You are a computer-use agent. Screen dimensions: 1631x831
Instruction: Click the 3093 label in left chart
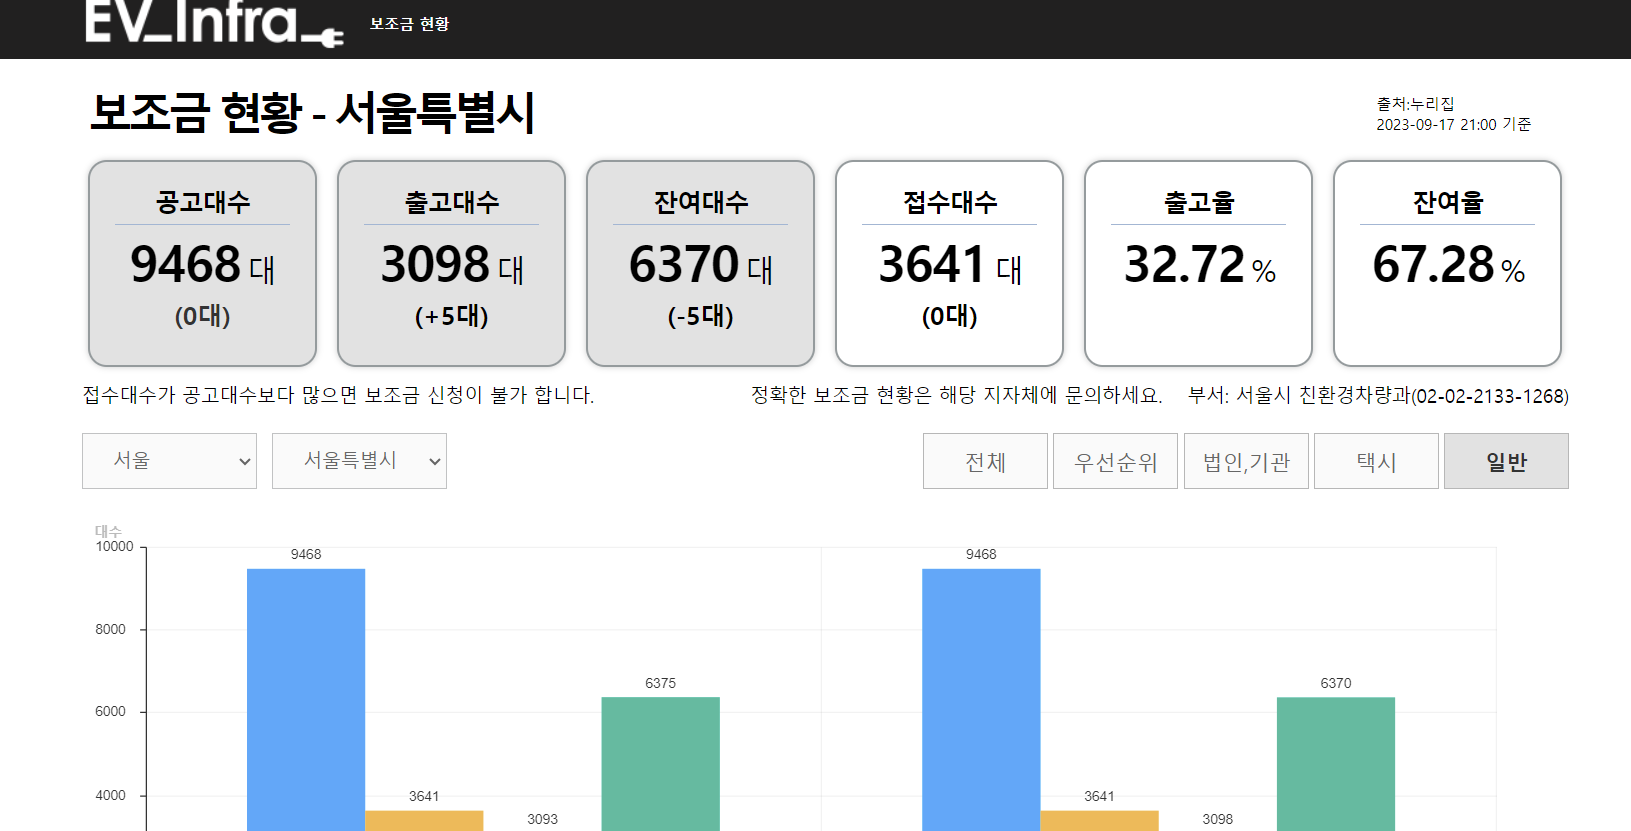542,819
